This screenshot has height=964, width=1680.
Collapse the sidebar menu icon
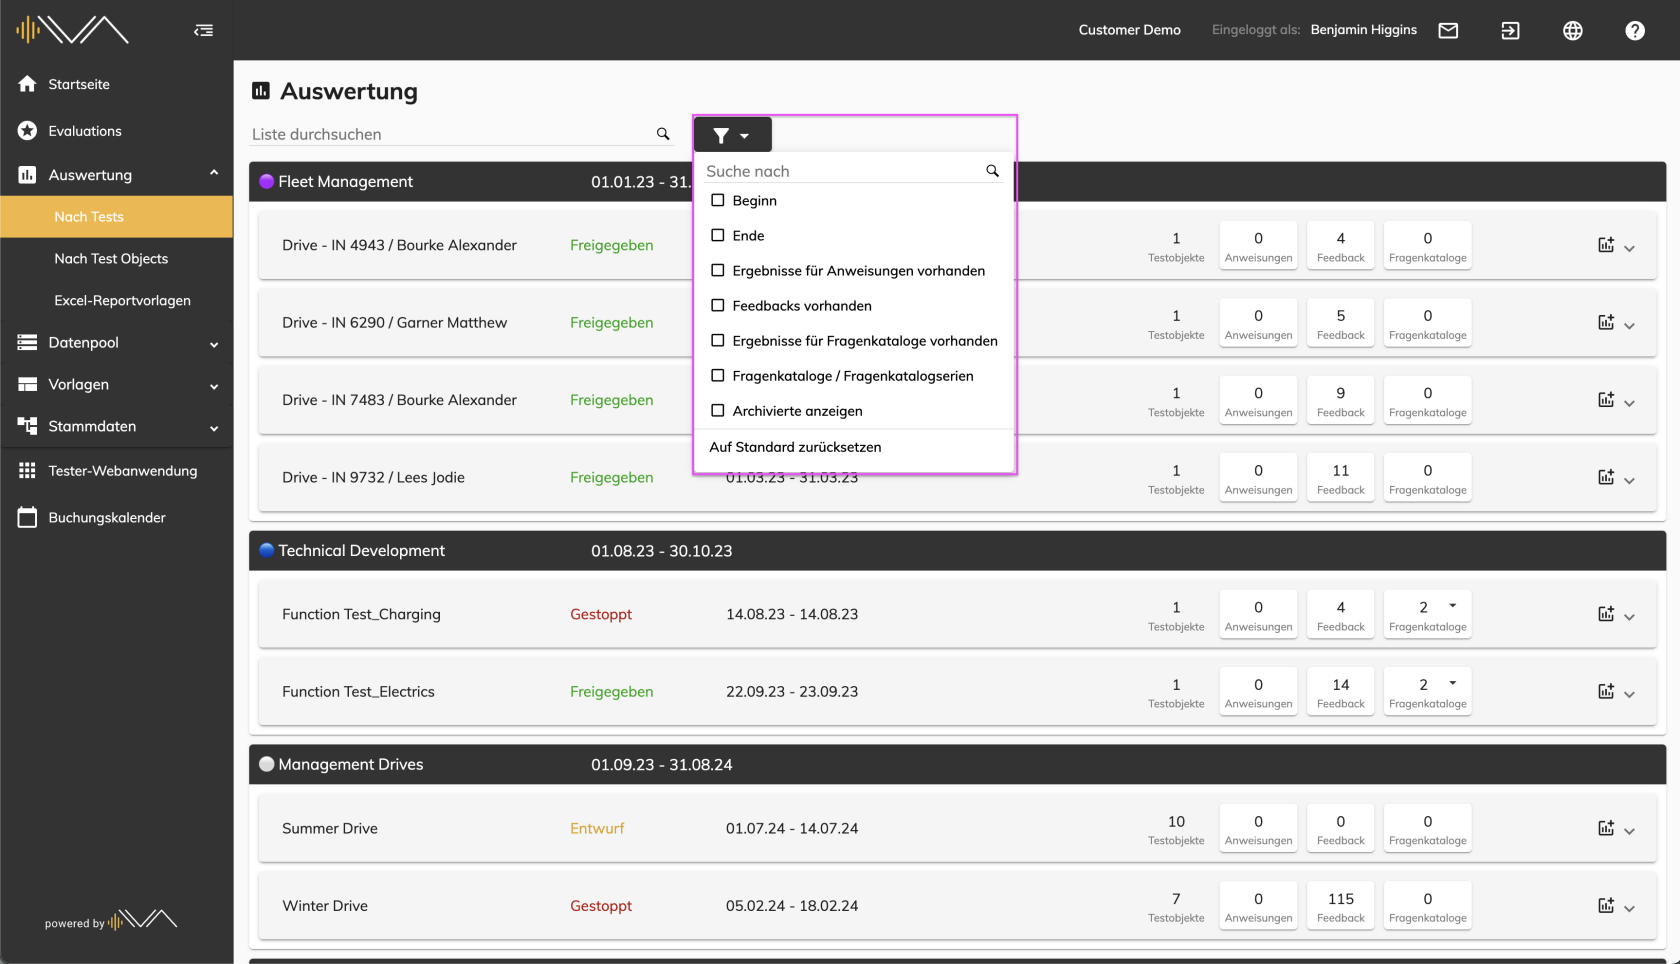pyautogui.click(x=203, y=30)
